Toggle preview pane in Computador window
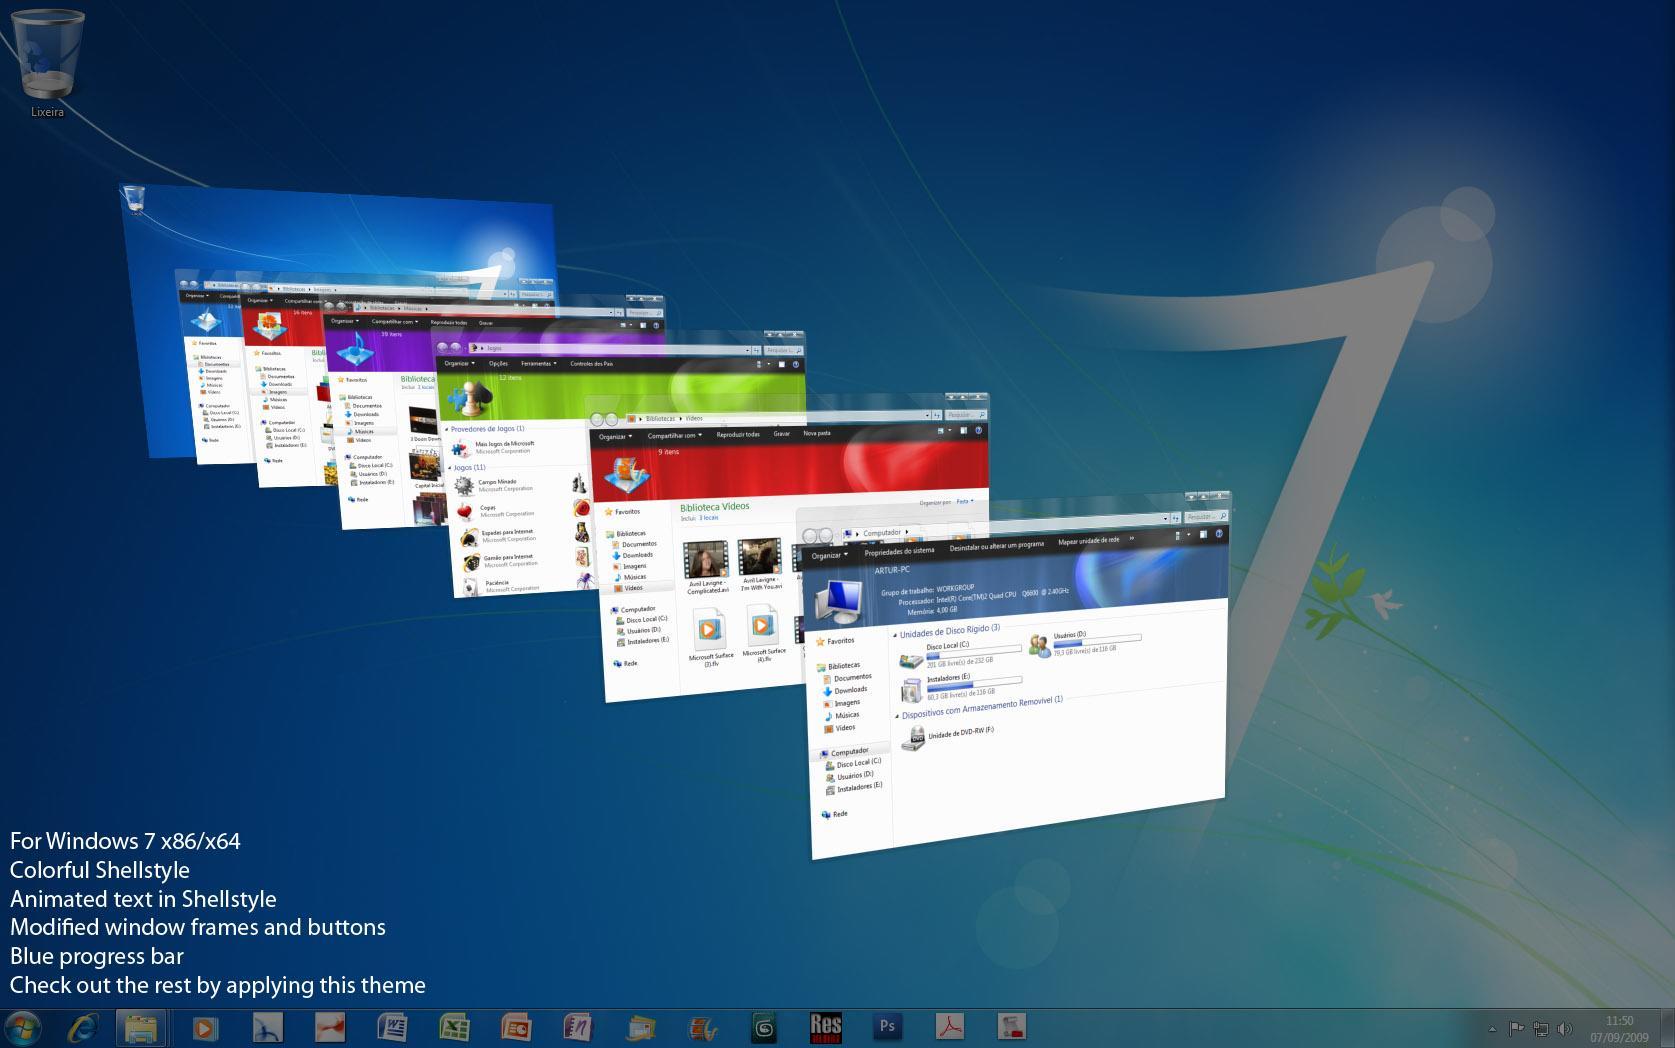1675x1048 pixels. tap(1202, 535)
